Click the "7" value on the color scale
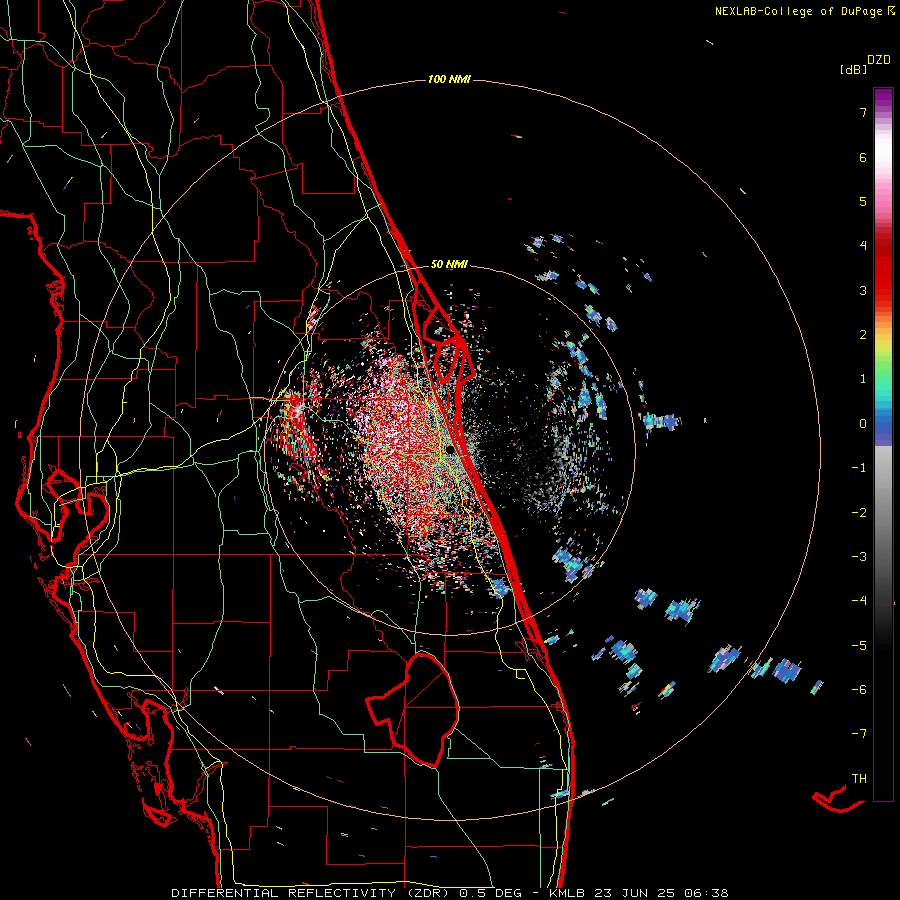The image size is (900, 900). click(x=863, y=112)
